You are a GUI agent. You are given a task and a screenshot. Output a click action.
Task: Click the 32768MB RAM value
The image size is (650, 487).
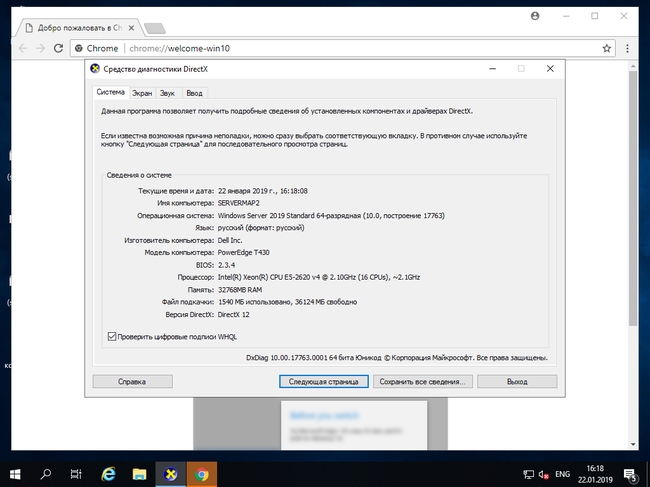pos(240,290)
